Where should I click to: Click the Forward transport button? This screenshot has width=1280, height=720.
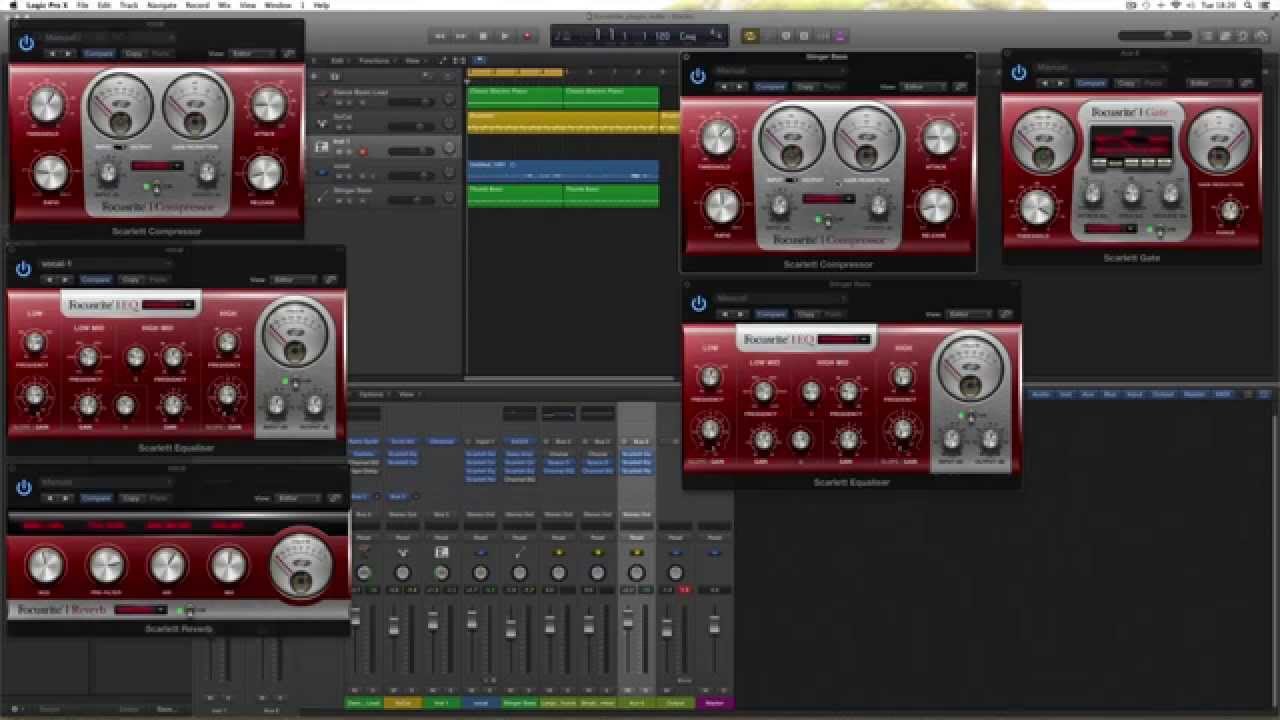461,36
